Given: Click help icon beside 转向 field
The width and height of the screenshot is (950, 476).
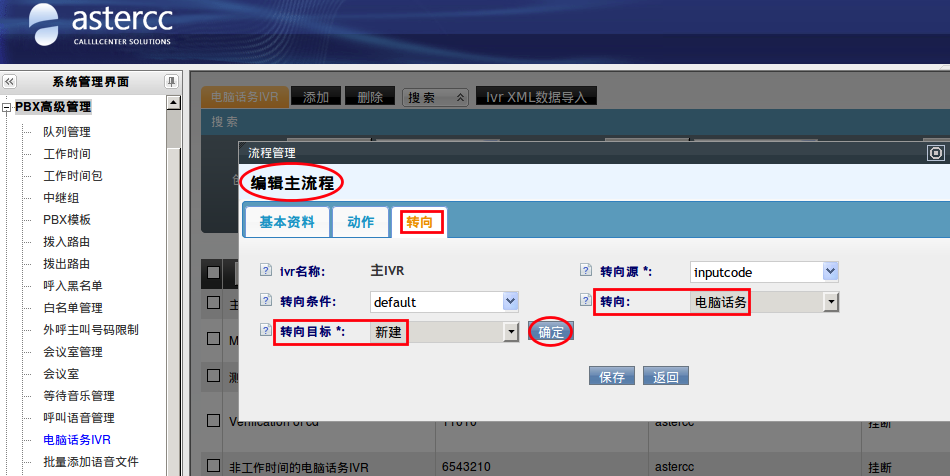Looking at the screenshot, I should (586, 300).
